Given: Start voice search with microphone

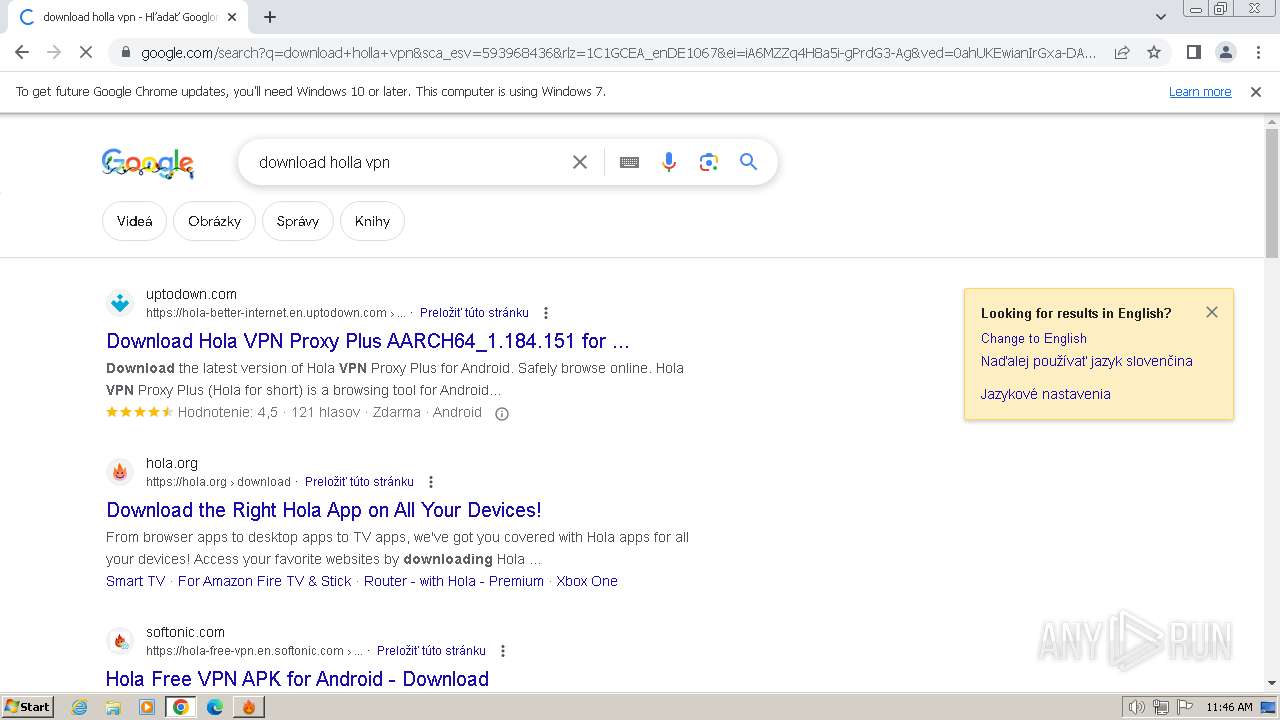Looking at the screenshot, I should point(669,162).
